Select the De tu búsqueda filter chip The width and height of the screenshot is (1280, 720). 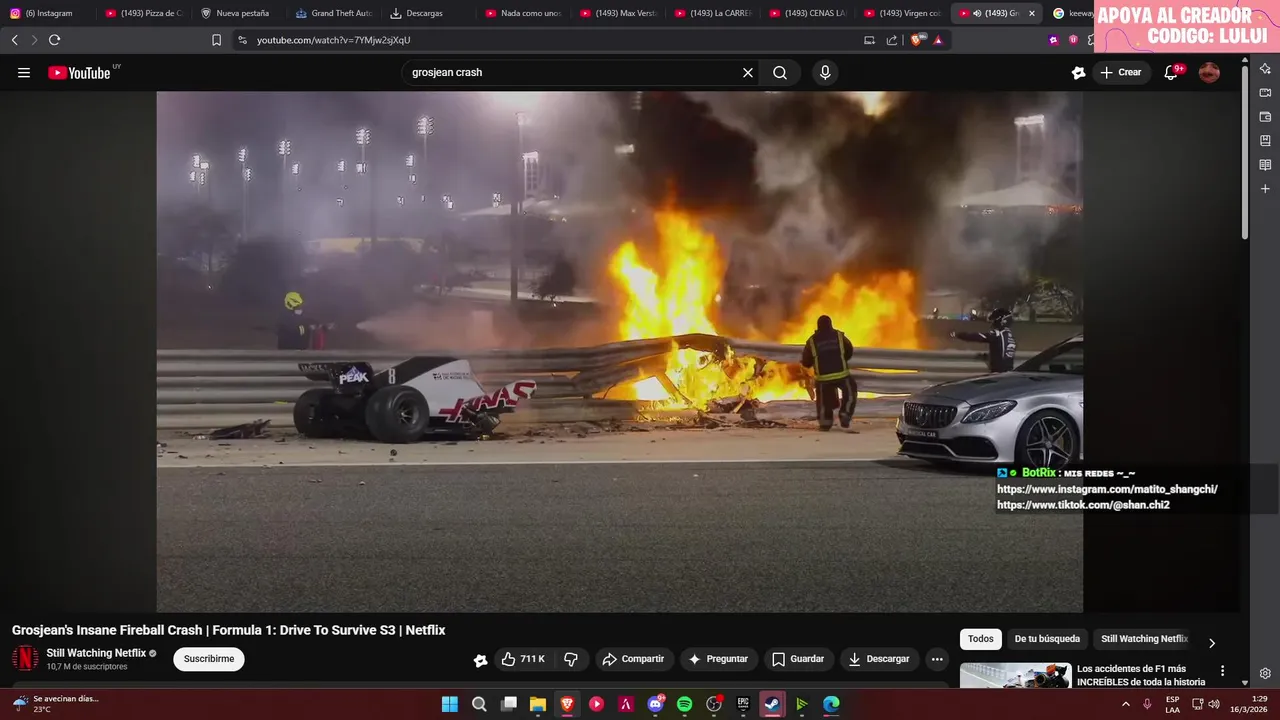pyautogui.click(x=1047, y=639)
